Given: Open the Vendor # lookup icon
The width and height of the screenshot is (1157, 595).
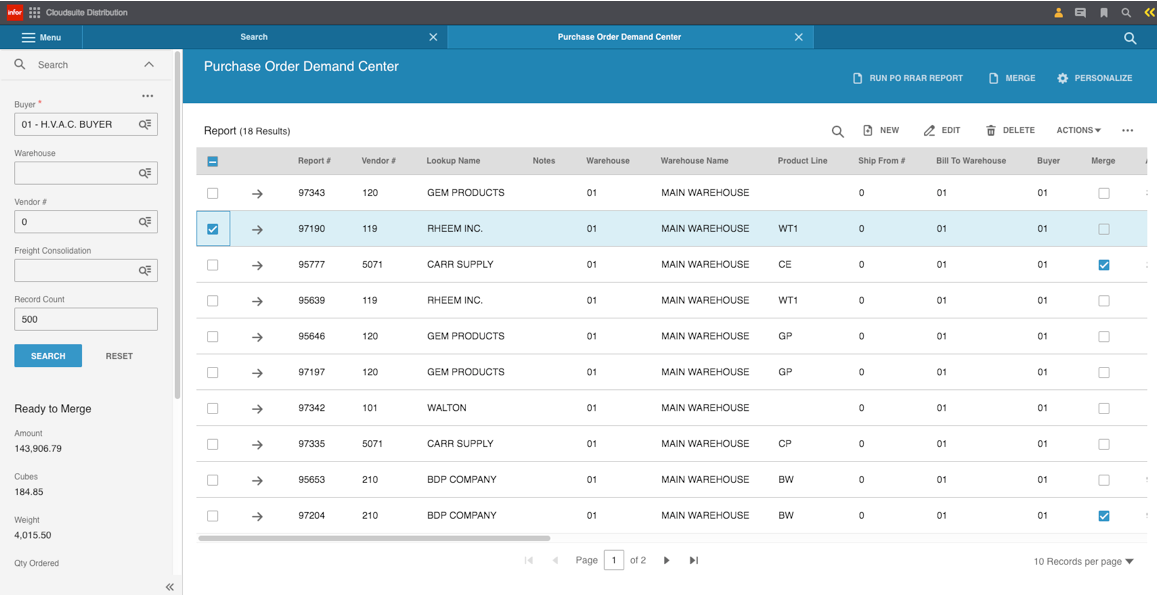Looking at the screenshot, I should (x=145, y=222).
